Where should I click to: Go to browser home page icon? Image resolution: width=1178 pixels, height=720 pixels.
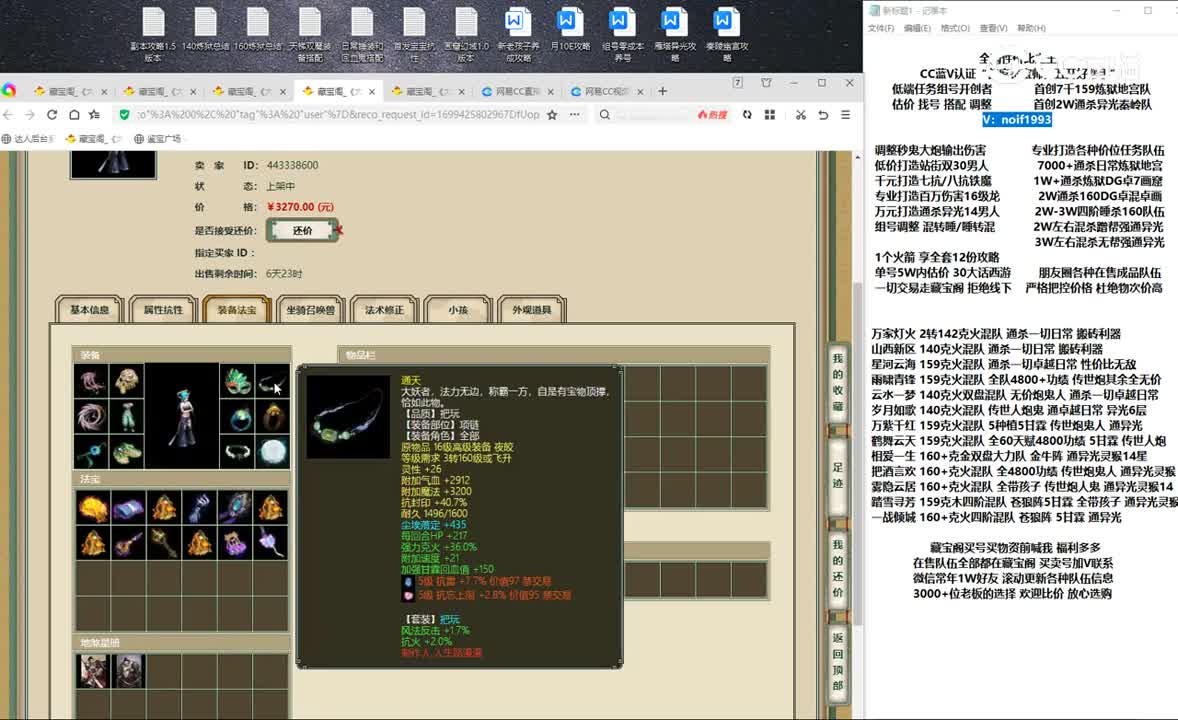(x=74, y=114)
